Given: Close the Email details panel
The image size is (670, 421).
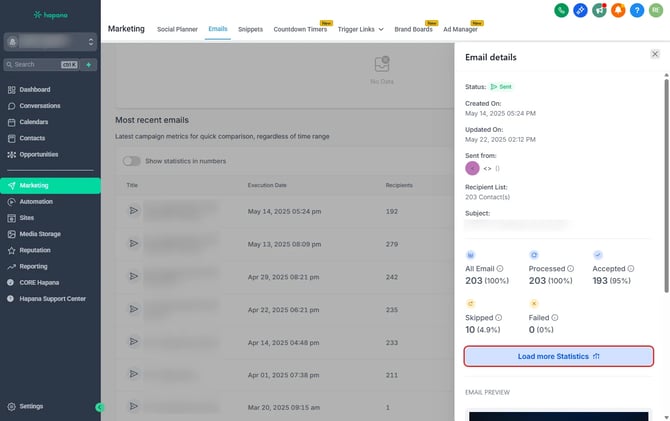Looking at the screenshot, I should tap(655, 54).
